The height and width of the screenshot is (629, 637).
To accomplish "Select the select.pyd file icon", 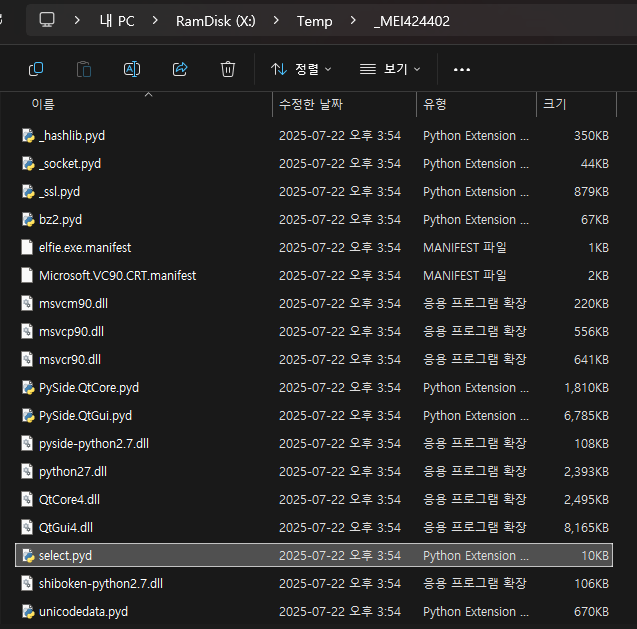I will [x=28, y=555].
